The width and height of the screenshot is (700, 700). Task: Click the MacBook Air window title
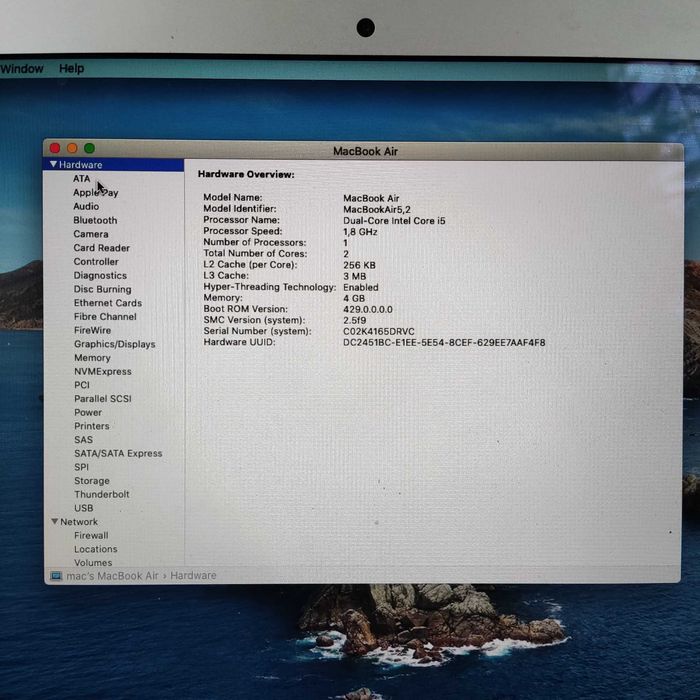point(365,151)
